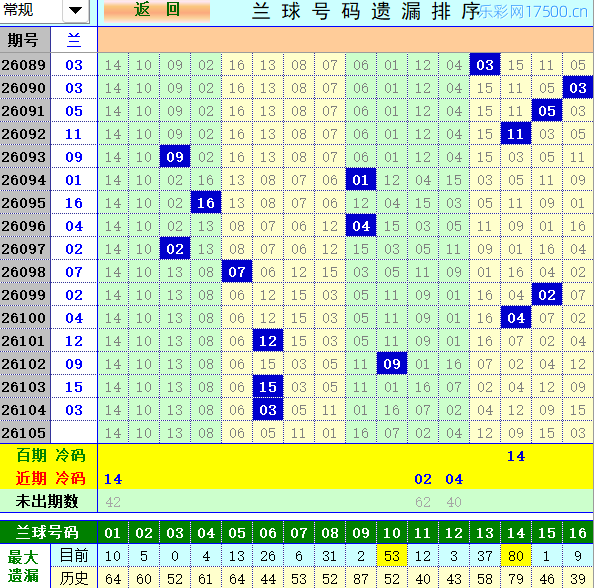Image resolution: width=594 pixels, height=588 pixels.
Task: Click highlighted 02 in row 26097
Action: click(175, 249)
